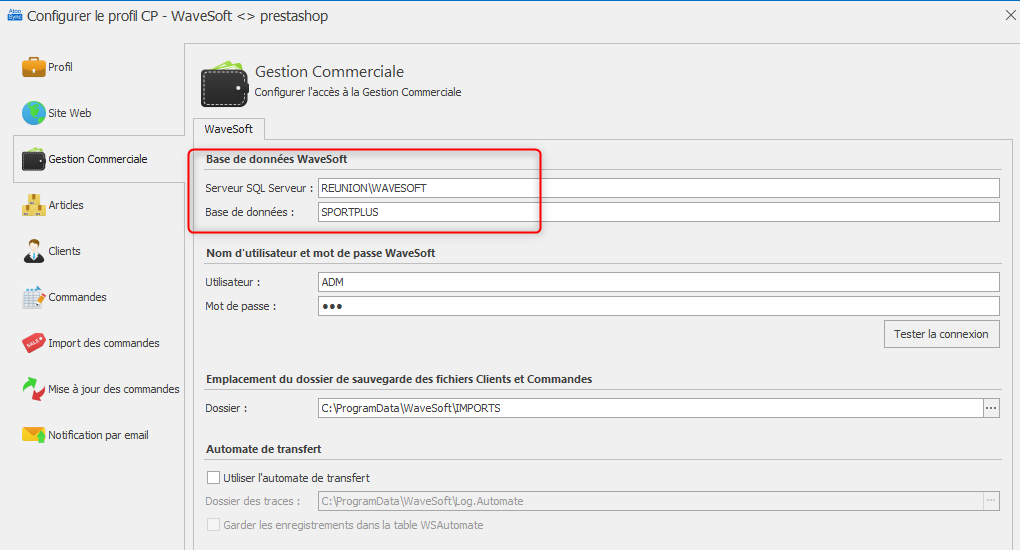This screenshot has height=550, width=1020.
Task: Browse for the Dossier folder path
Action: pos(991,408)
